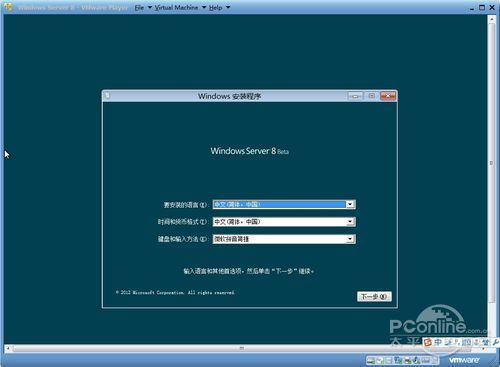Click the time and currency format label
500x367 pixels.
183,222
